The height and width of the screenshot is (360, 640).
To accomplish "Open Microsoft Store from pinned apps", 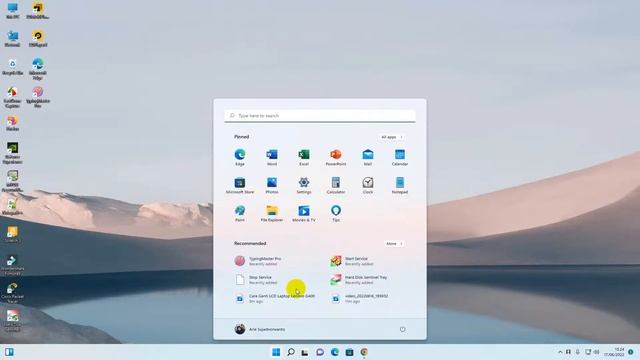I will (x=240, y=185).
